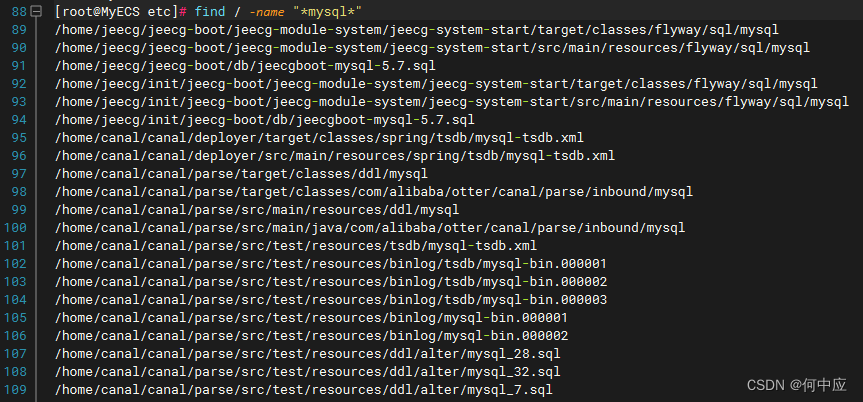This screenshot has width=863, height=402.
Task: Click parse/src/main/resources/ddl/mysql path
Action: point(257,210)
